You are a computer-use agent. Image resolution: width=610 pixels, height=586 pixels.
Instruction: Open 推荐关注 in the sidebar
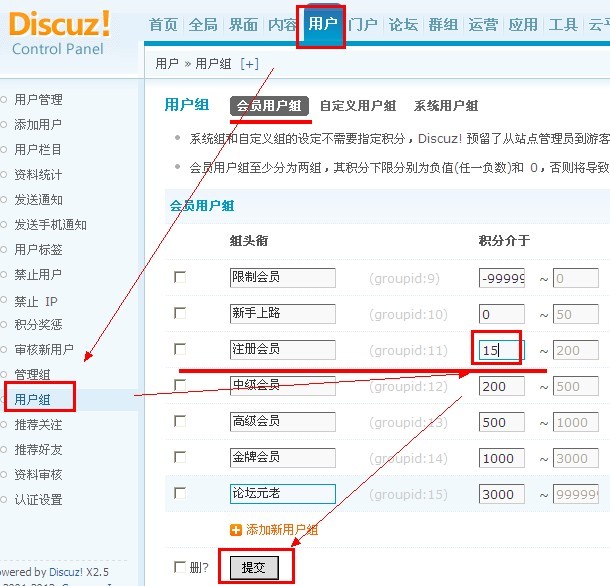click(38, 425)
